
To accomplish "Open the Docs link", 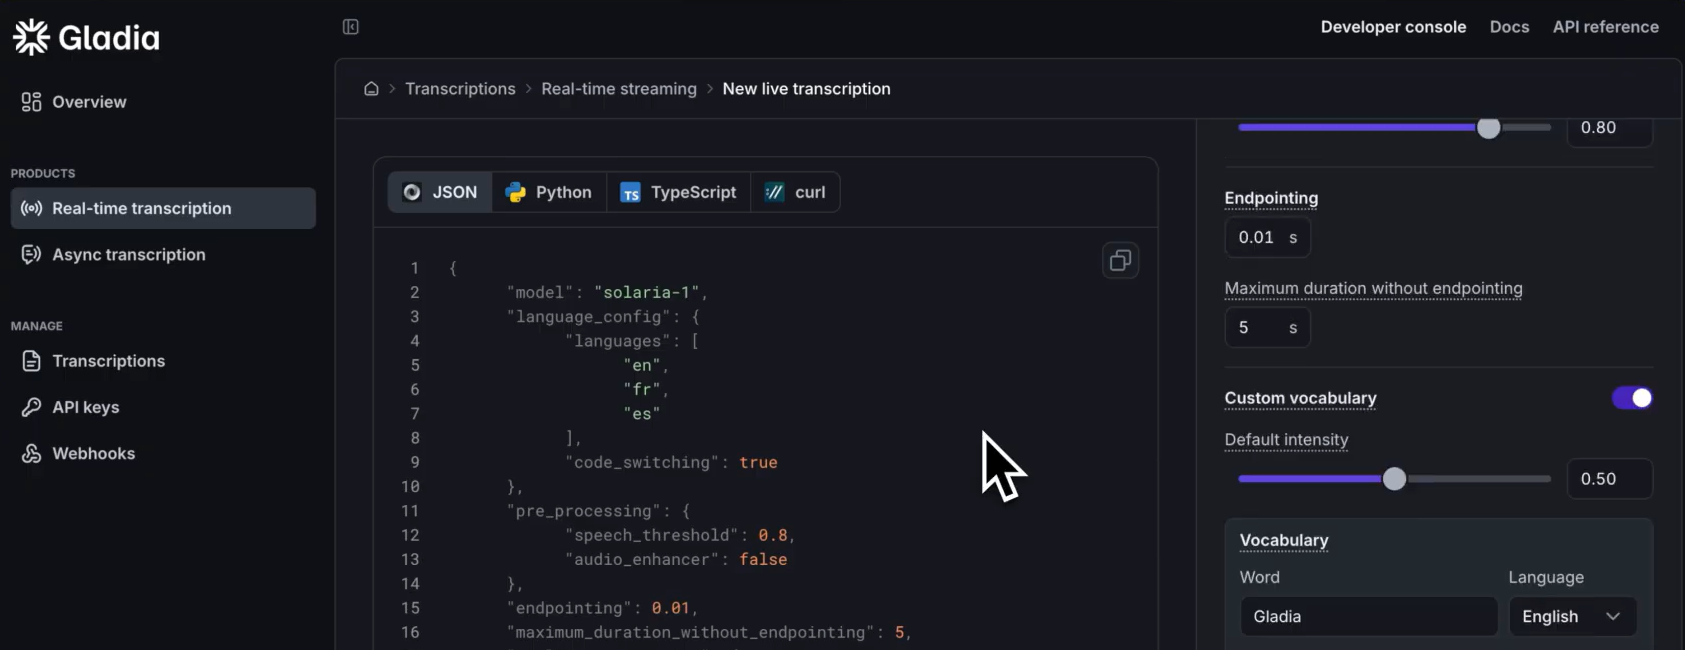I will point(1509,27).
